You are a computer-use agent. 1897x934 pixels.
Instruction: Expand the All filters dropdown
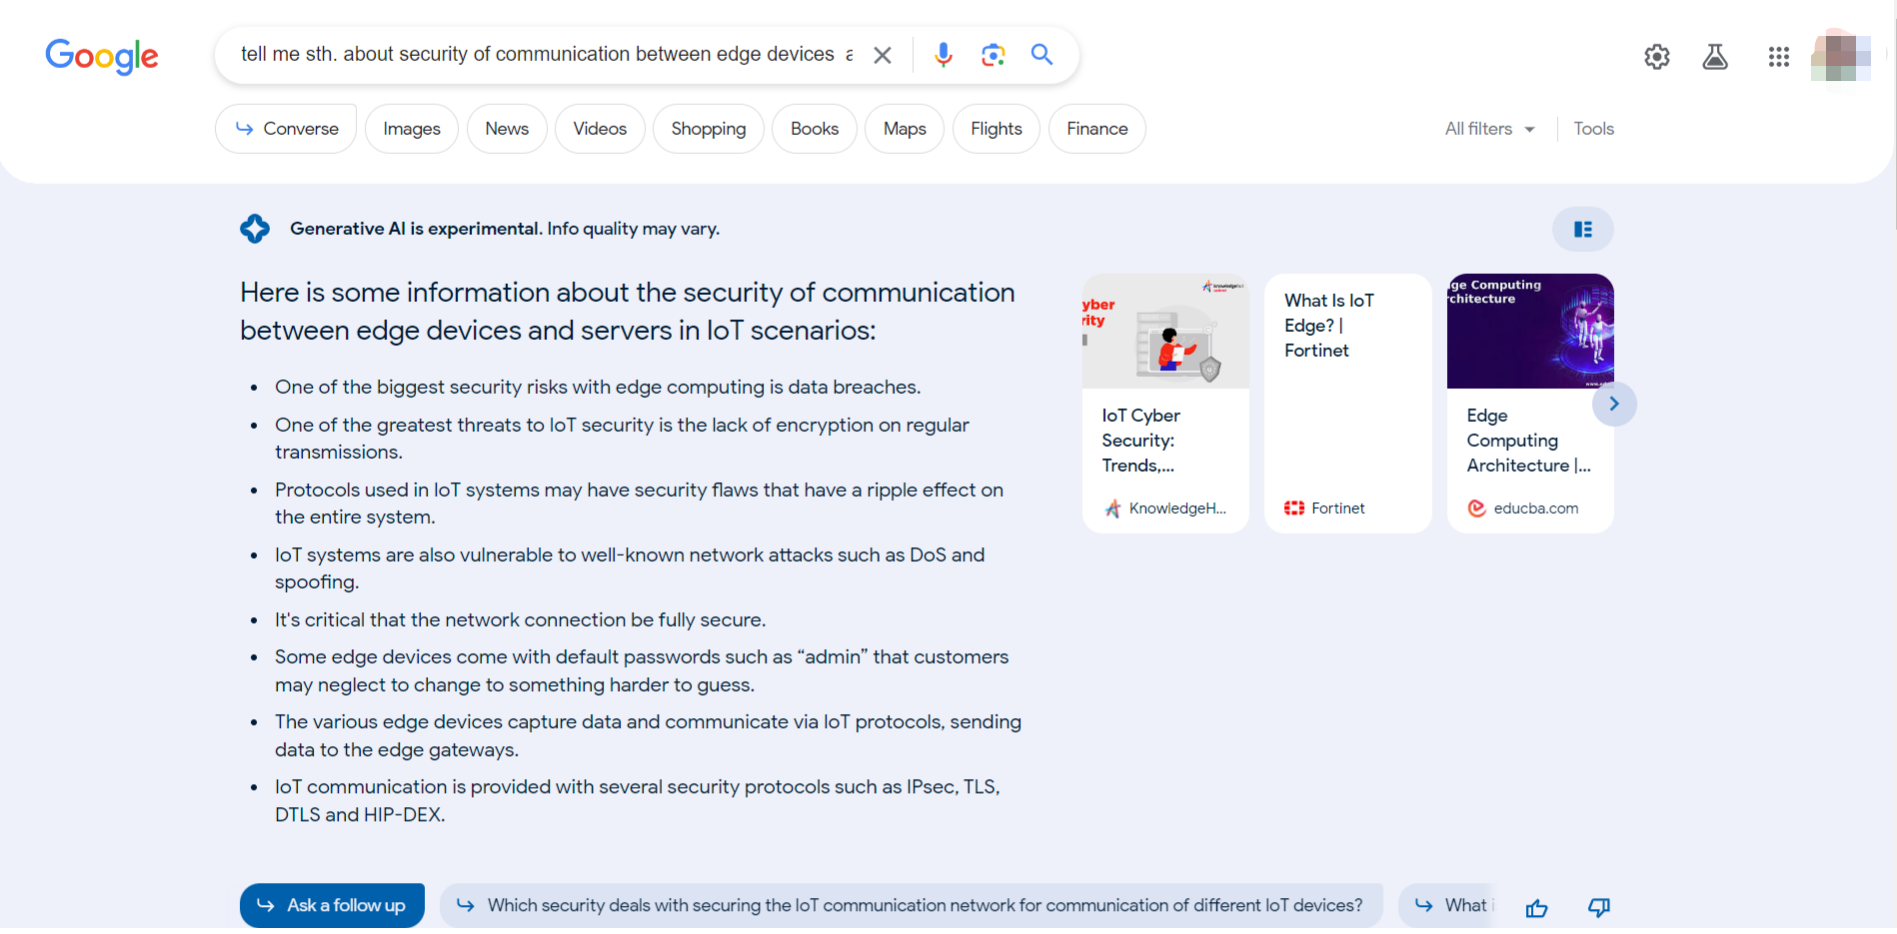coord(1489,129)
